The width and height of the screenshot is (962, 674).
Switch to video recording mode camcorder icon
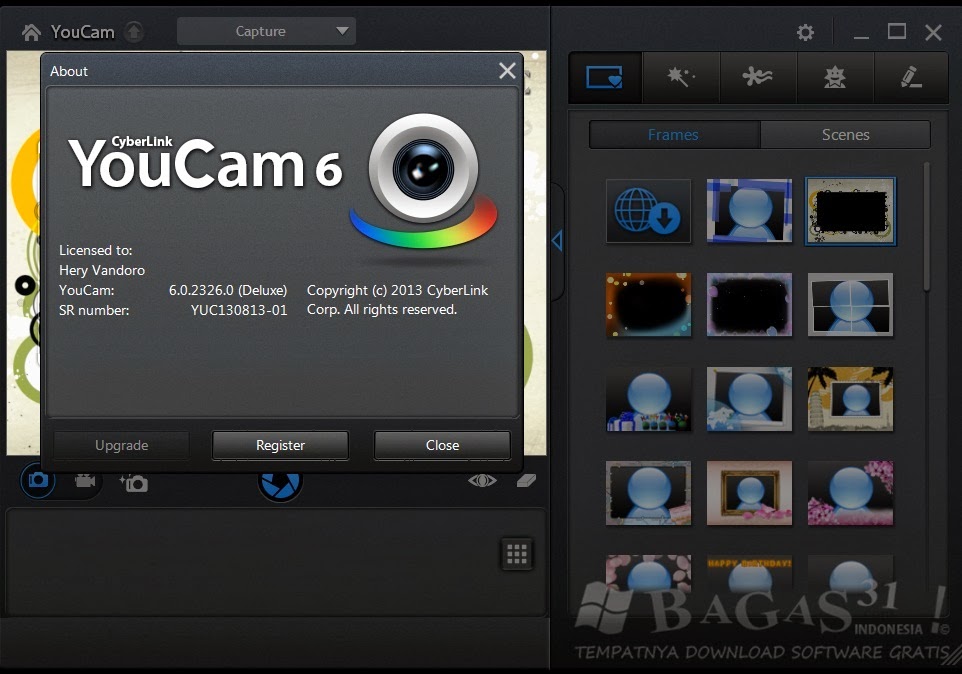pos(85,481)
